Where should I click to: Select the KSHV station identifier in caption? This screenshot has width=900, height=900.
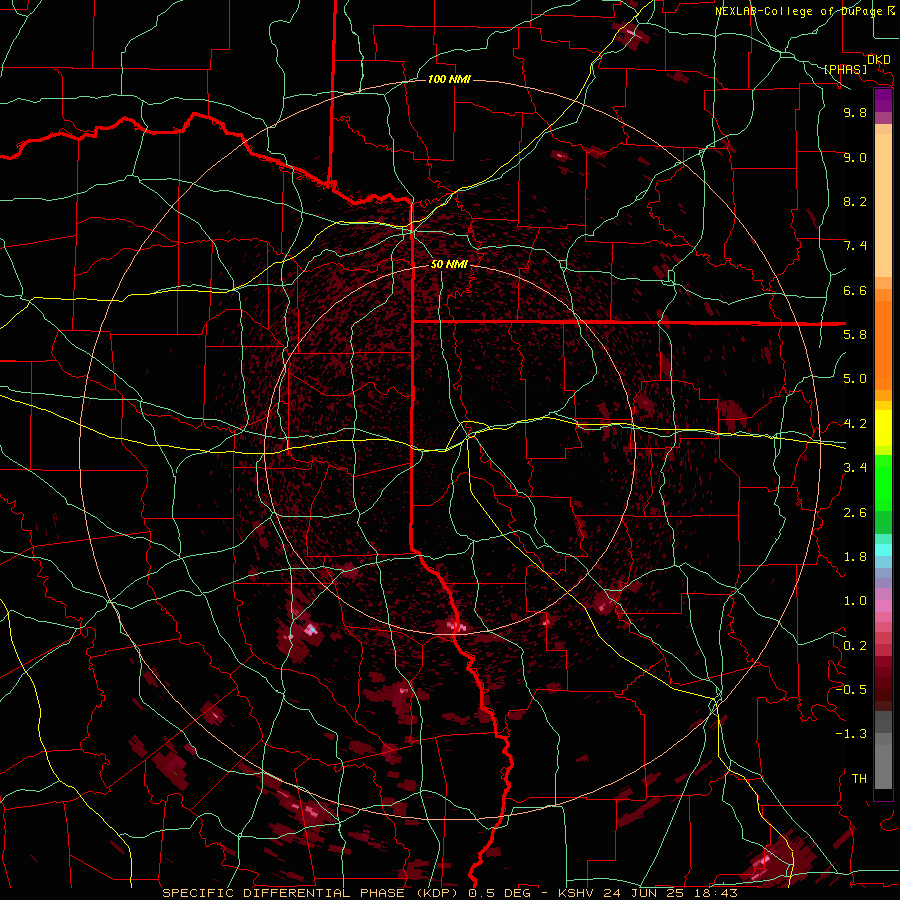click(577, 893)
